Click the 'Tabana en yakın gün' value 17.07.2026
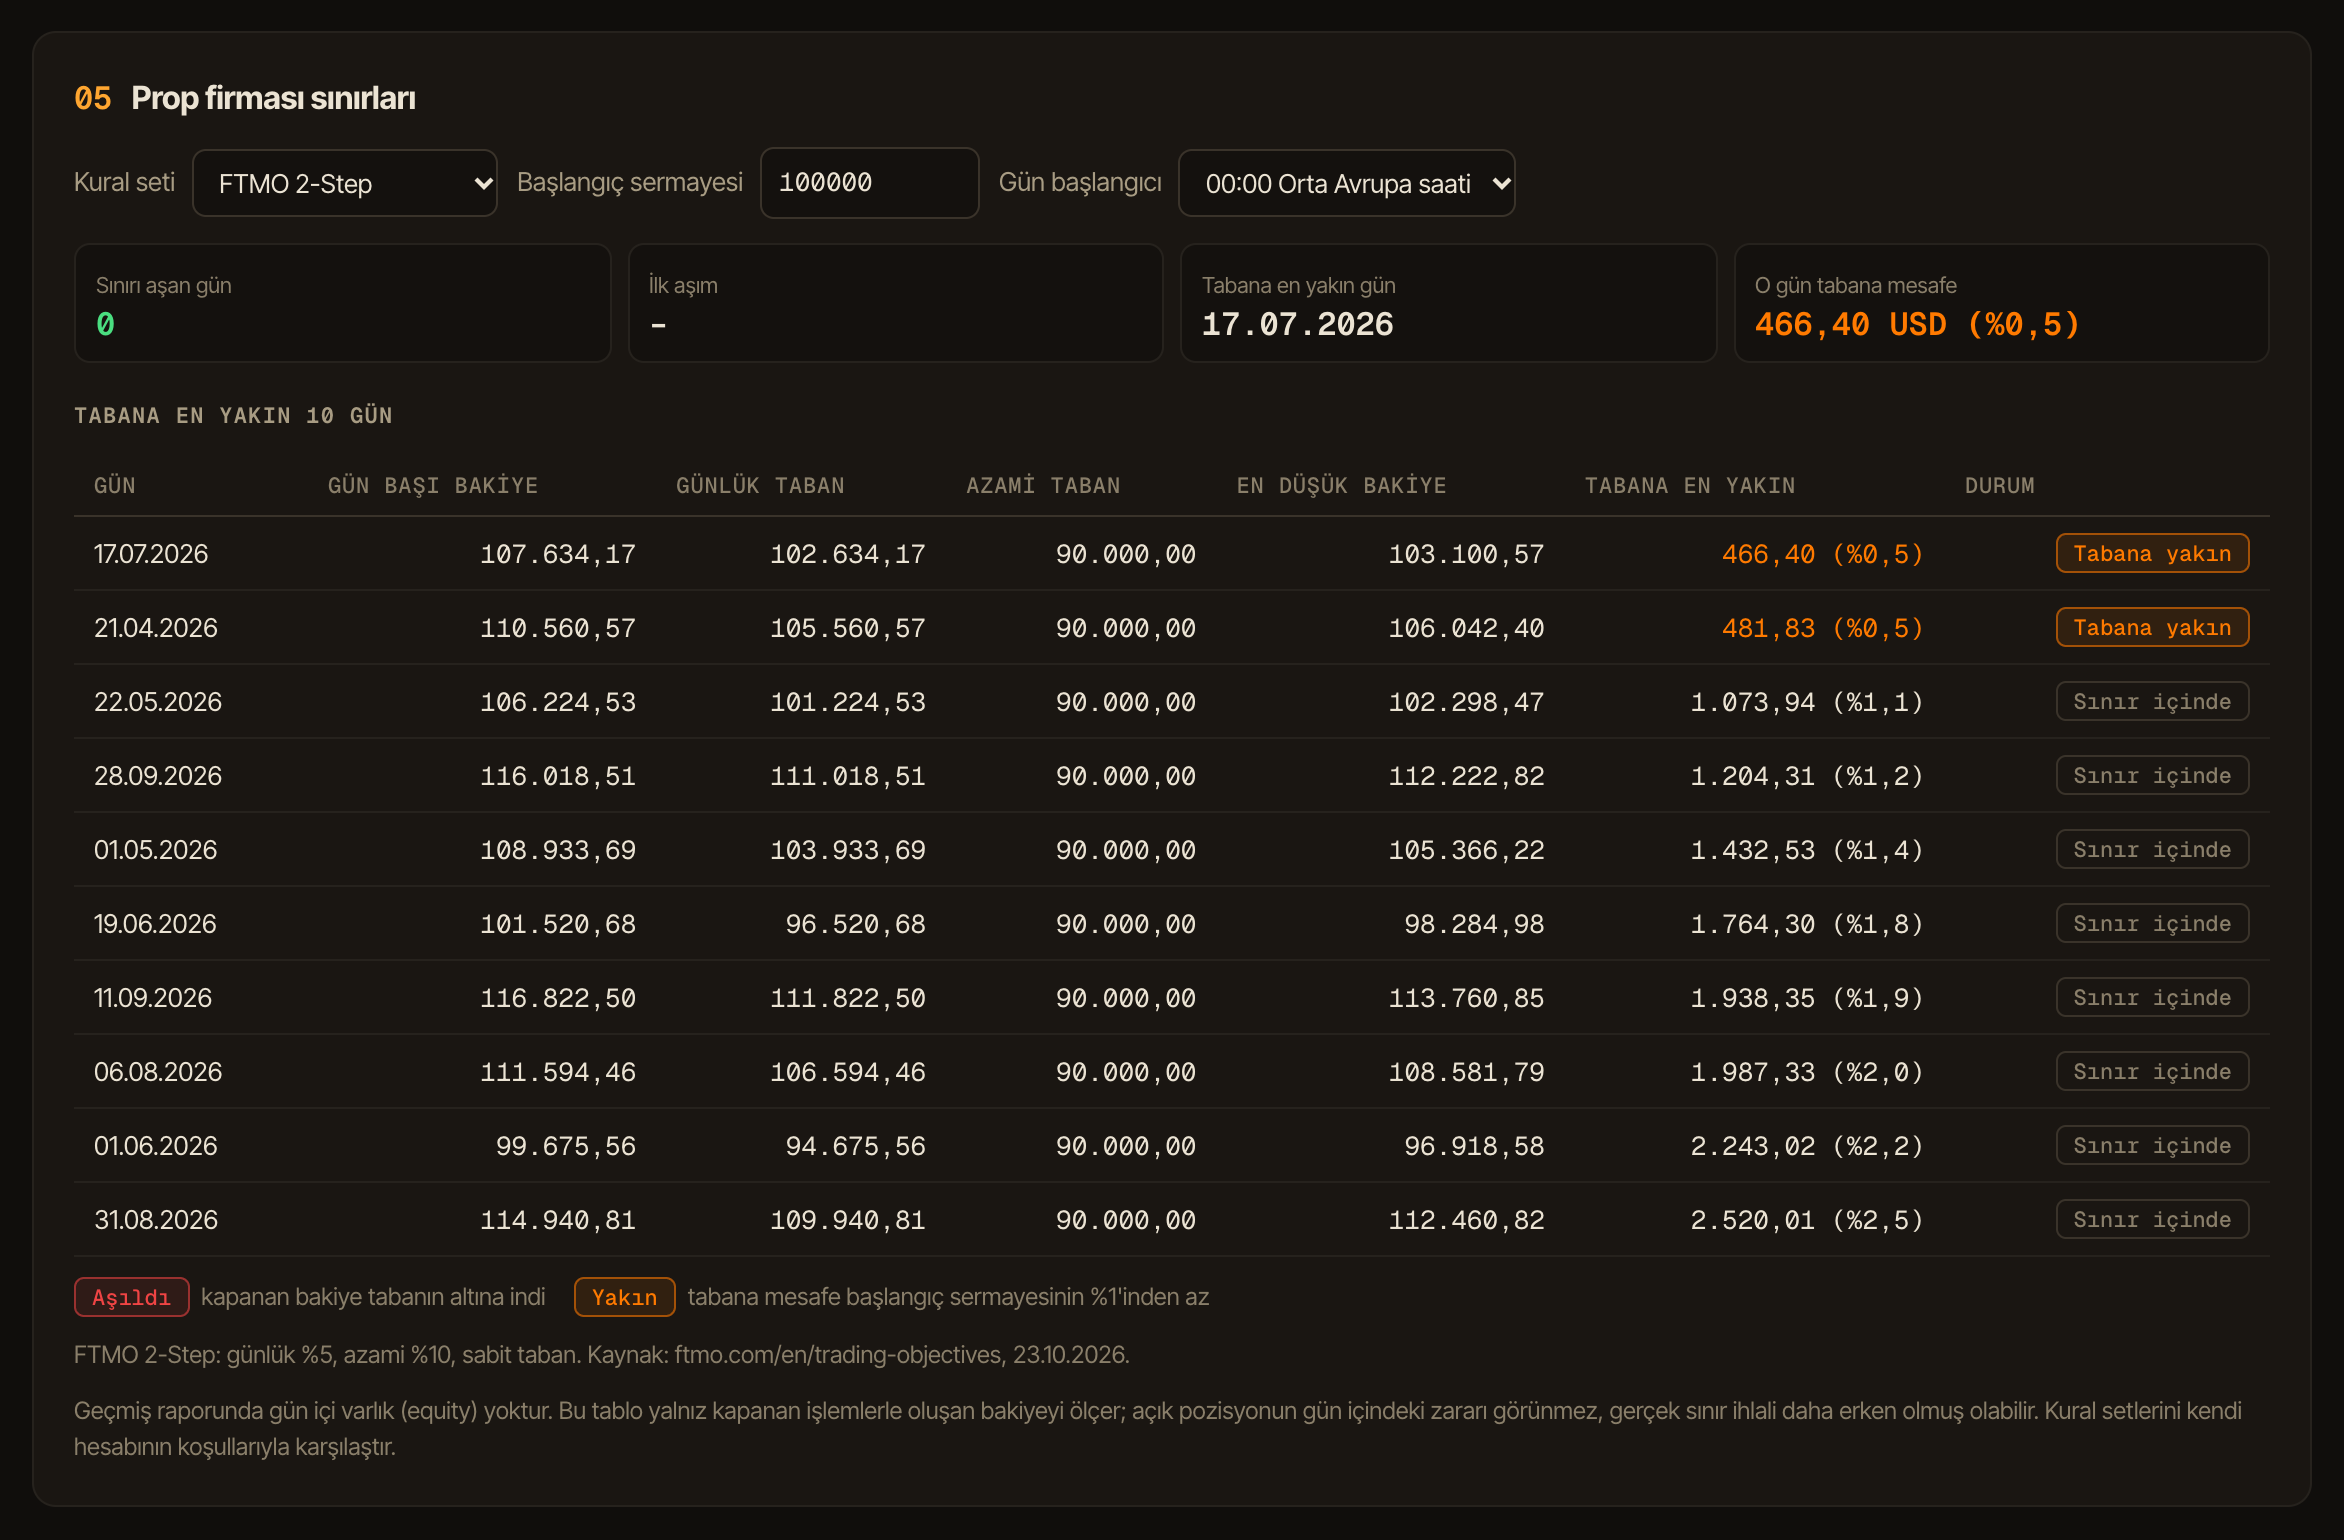Viewport: 2344px width, 1540px height. coord(1297,325)
